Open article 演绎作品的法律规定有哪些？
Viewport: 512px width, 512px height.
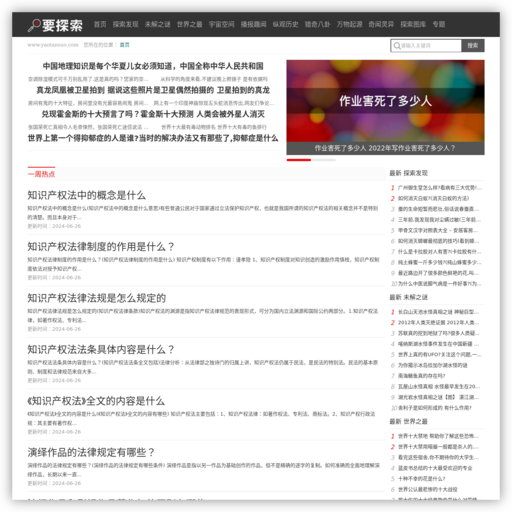tap(91, 452)
